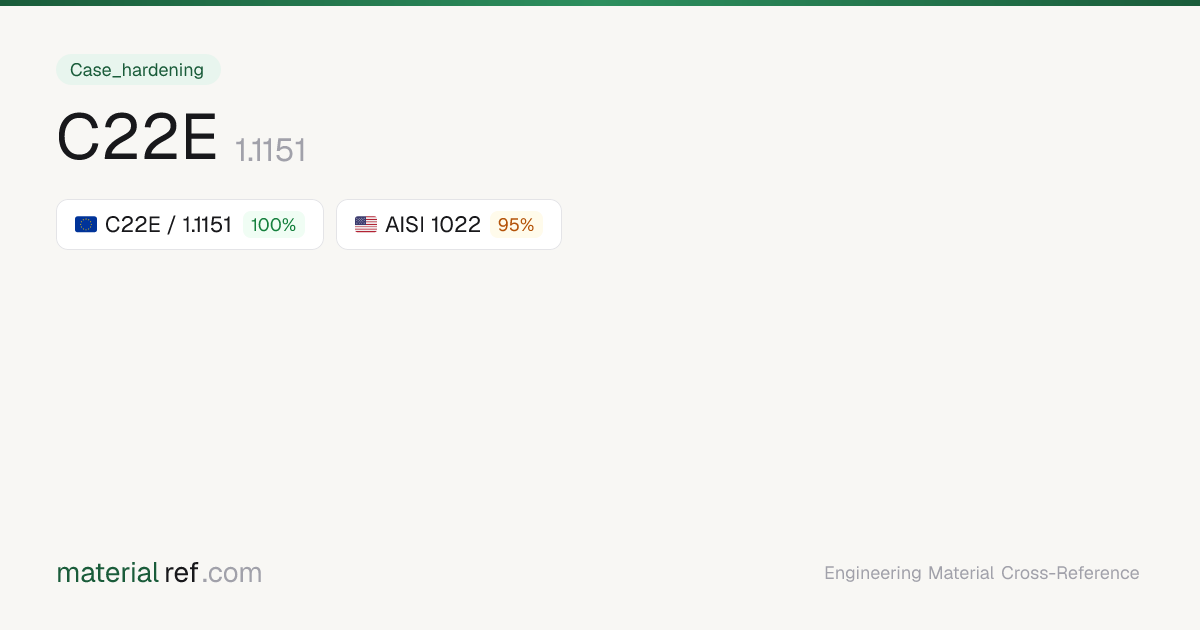1200x630 pixels.
Task: Click the gray 1.1151 number beside heading
Action: click(x=270, y=151)
